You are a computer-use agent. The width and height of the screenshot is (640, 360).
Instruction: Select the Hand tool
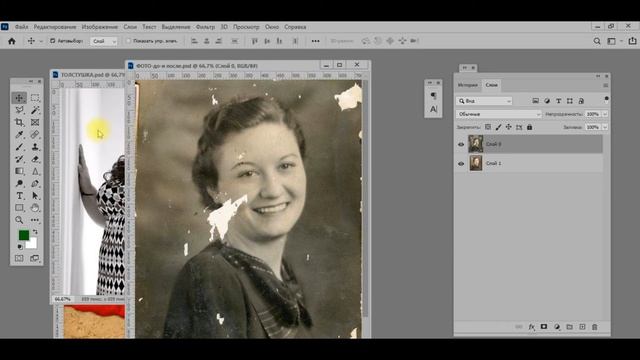[35, 208]
